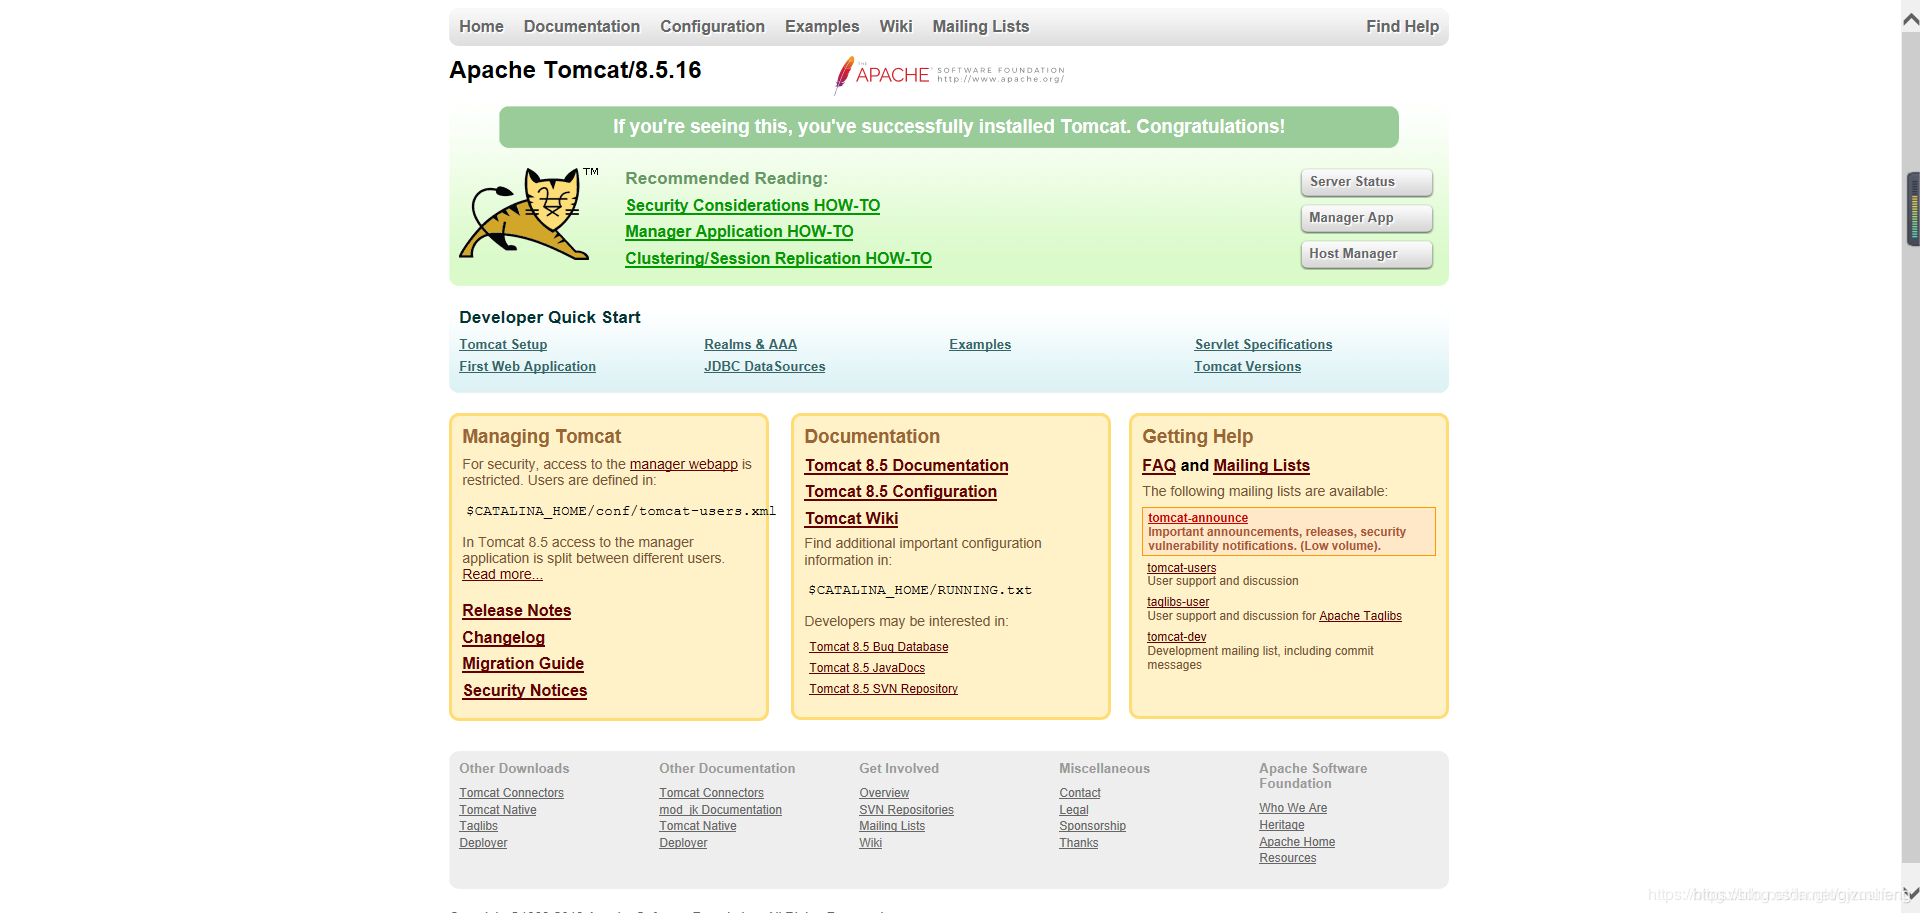Open the Apache Home link

1297,842
